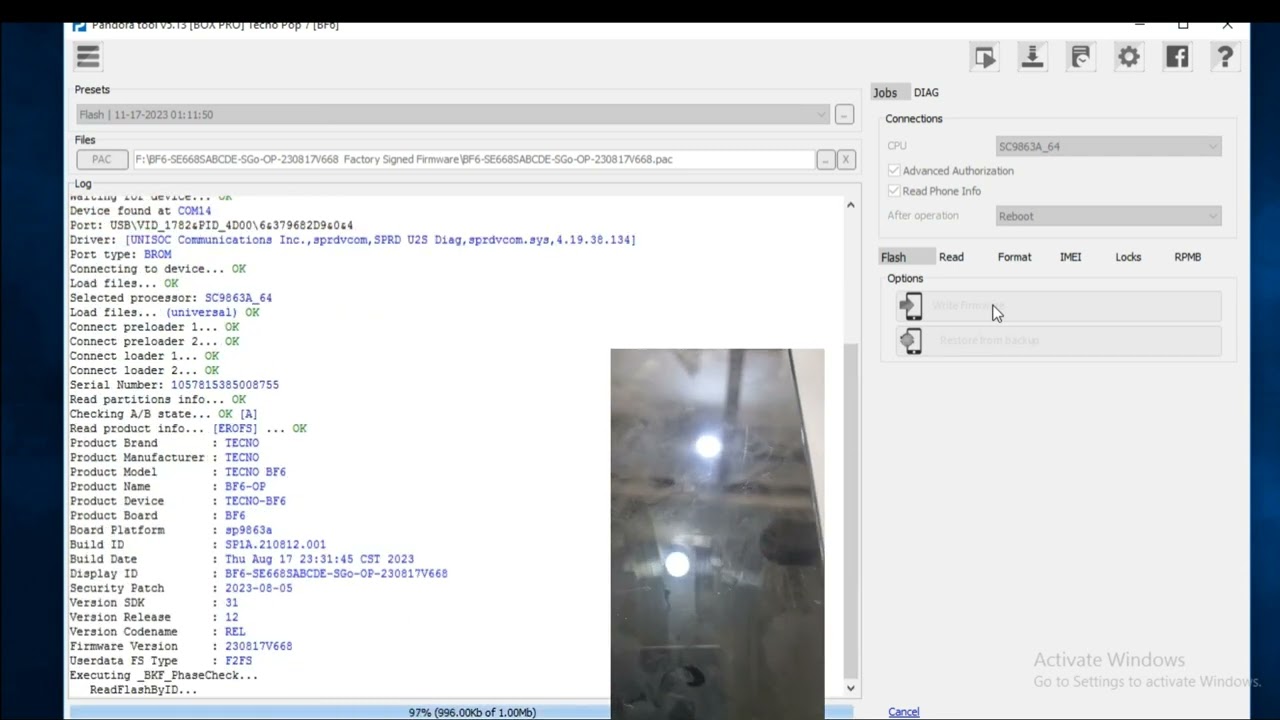Open the hamburger main menu
The width and height of the screenshot is (1280, 720).
coord(88,57)
